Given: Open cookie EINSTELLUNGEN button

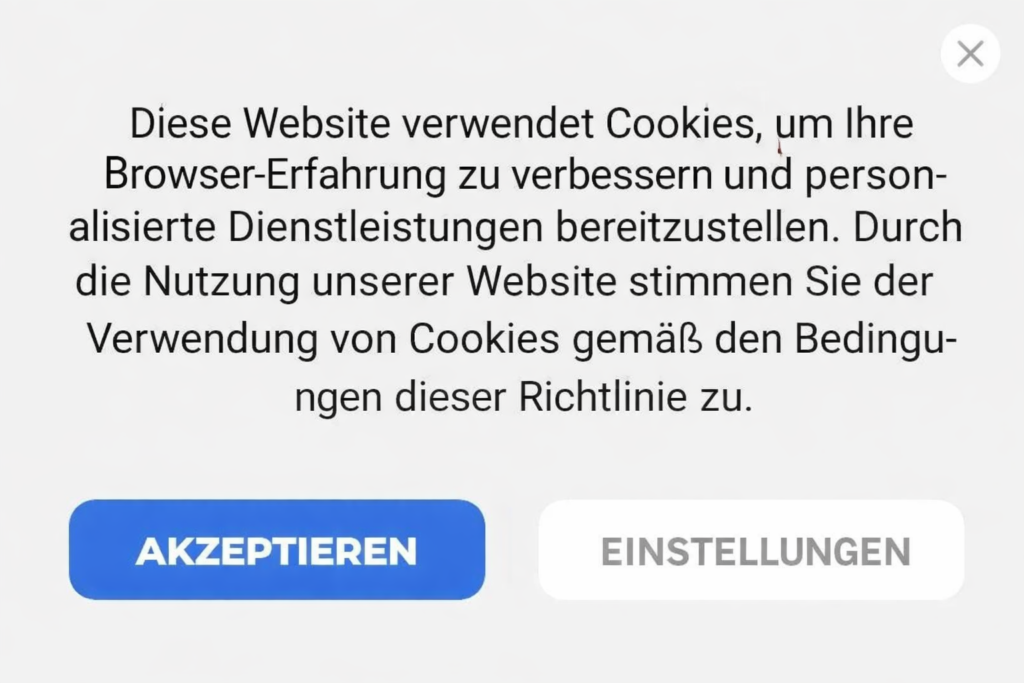Looking at the screenshot, I should (x=751, y=550).
